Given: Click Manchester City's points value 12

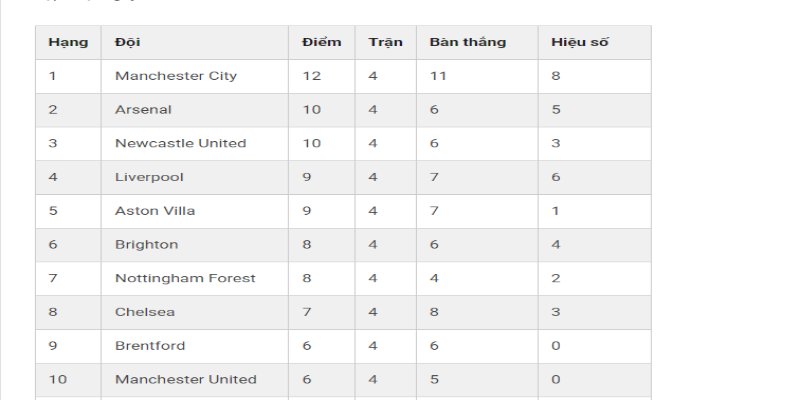Looking at the screenshot, I should tap(312, 76).
